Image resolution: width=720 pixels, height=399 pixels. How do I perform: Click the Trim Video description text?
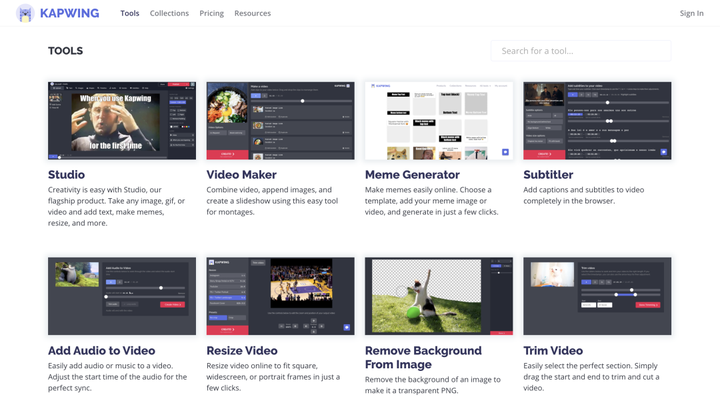pos(591,377)
